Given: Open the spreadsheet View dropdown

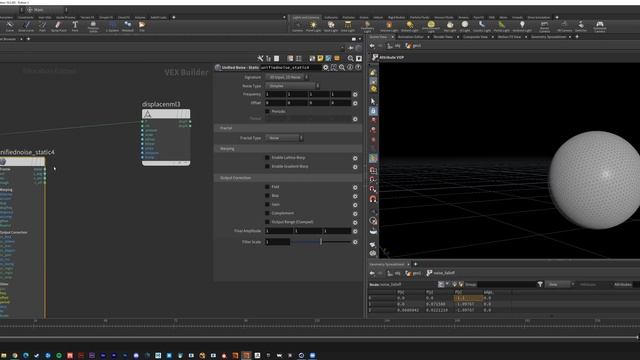Looking at the screenshot, I should pyautogui.click(x=560, y=284).
